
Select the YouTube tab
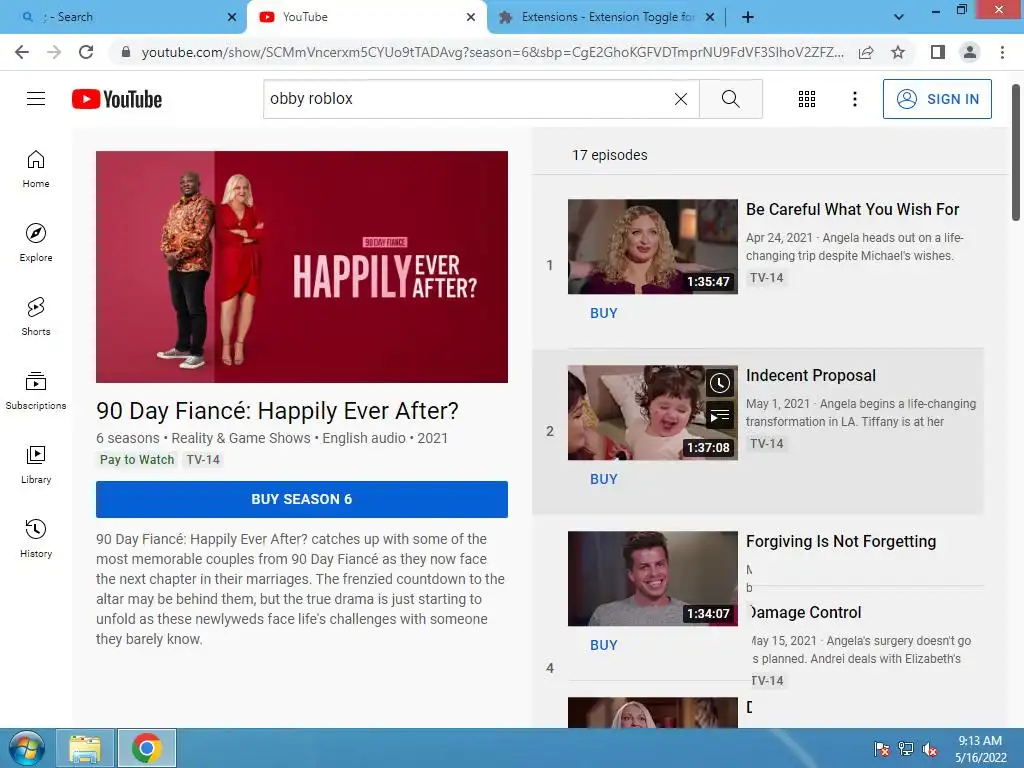coord(366,17)
